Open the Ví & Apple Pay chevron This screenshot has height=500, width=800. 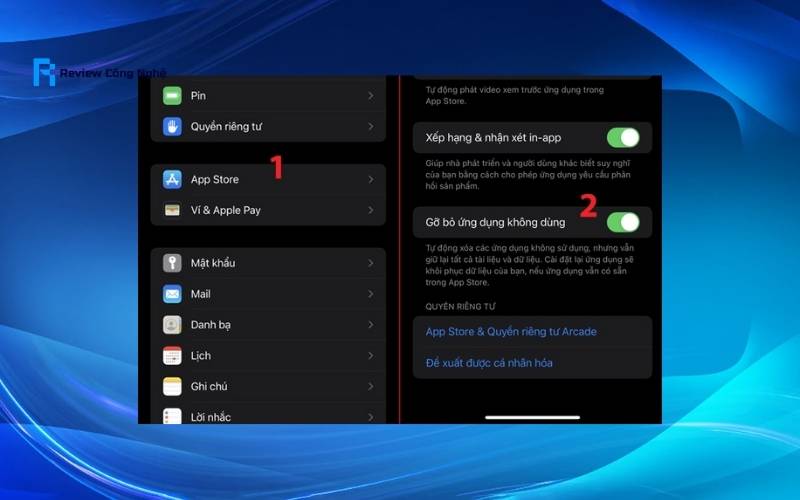[x=371, y=210]
